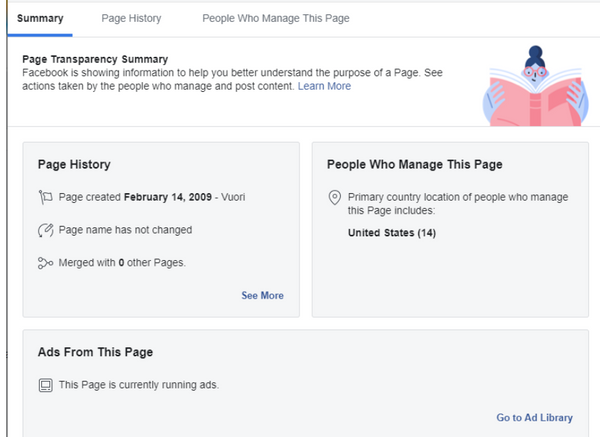Click the location pin icon

tap(334, 197)
